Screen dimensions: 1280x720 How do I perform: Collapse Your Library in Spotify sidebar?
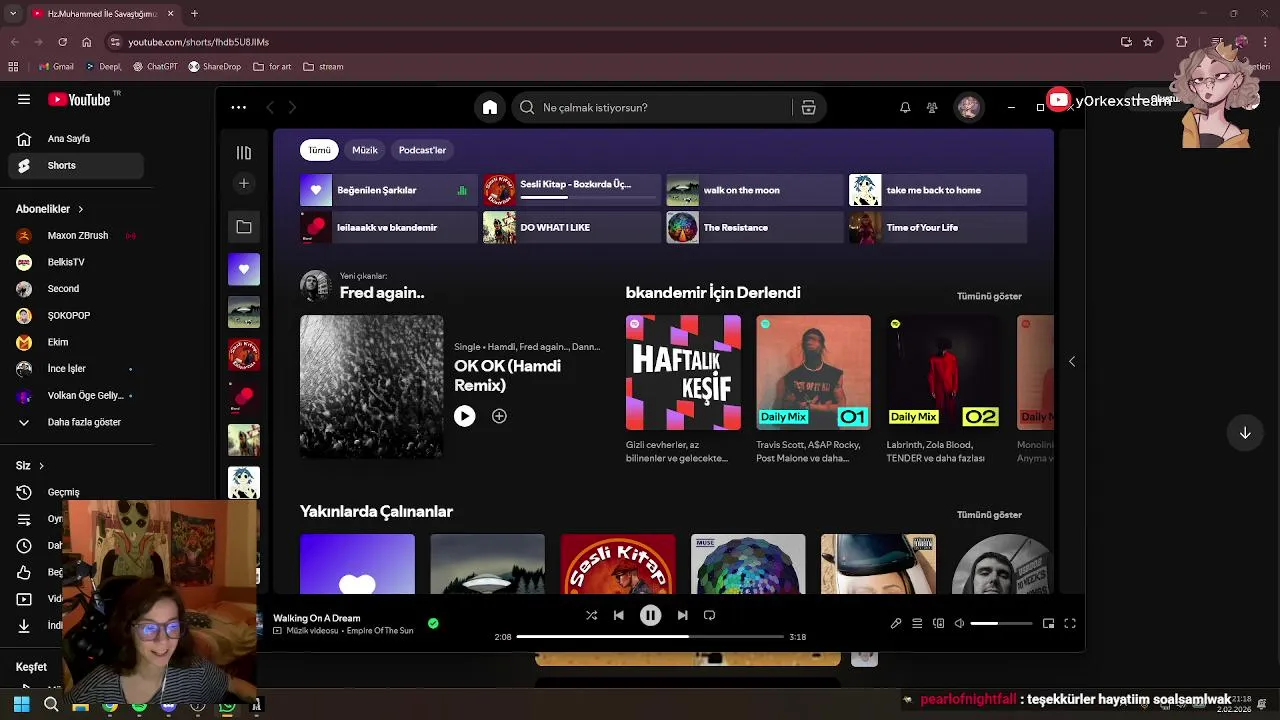point(243,153)
